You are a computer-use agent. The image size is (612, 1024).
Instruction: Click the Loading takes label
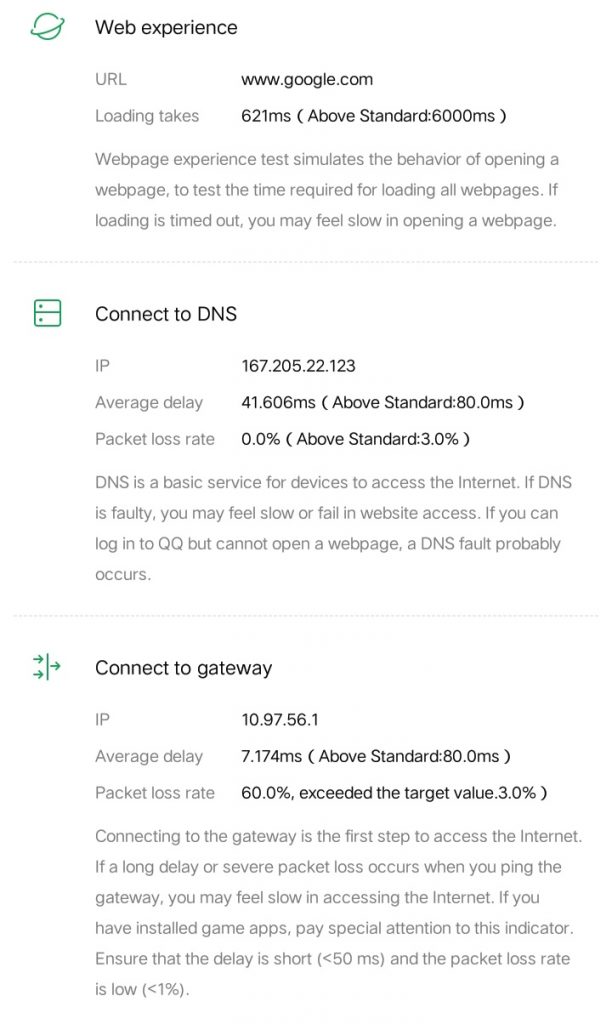(x=147, y=116)
